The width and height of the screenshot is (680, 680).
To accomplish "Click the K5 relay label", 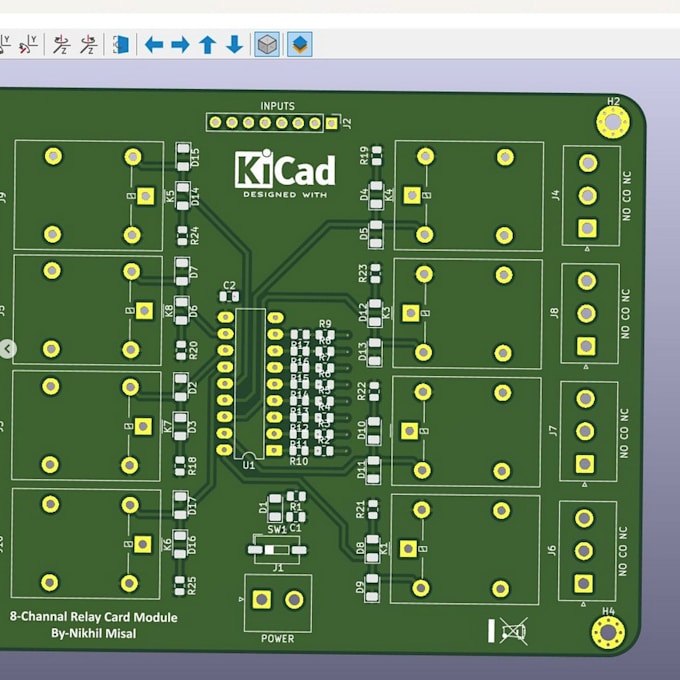I will (x=170, y=196).
